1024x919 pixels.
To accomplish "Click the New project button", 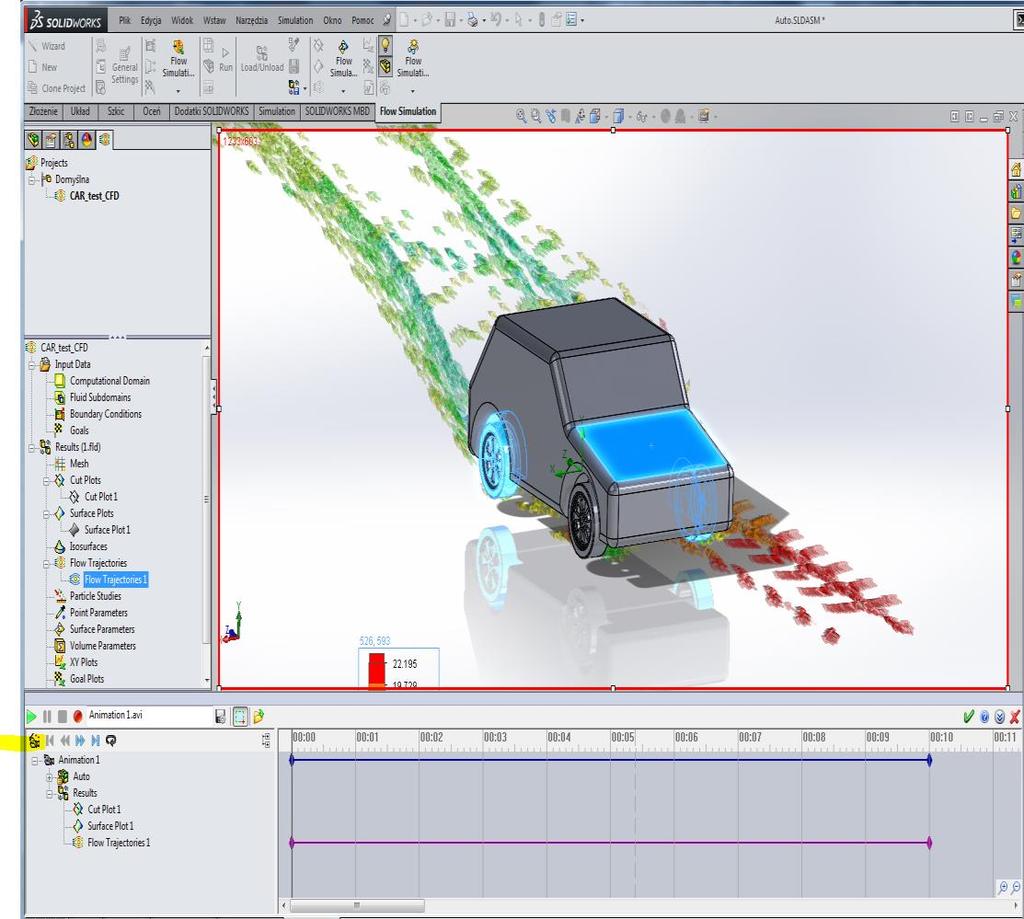I will pyautogui.click(x=42, y=67).
